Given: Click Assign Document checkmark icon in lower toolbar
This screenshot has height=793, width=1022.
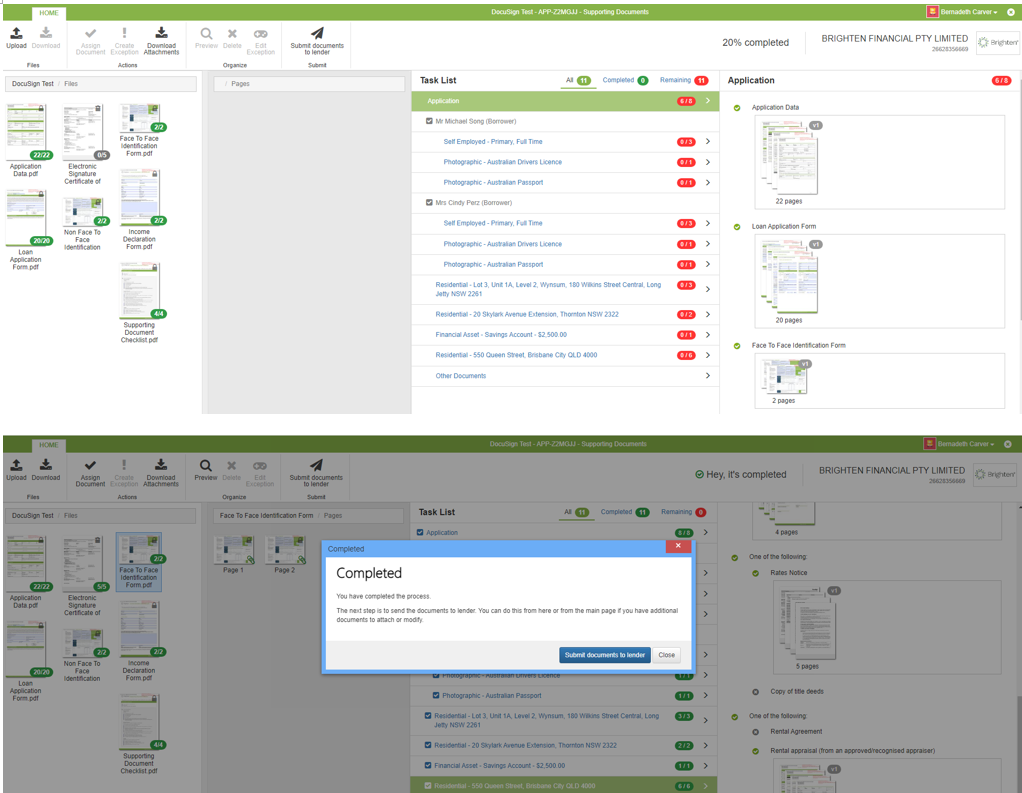Looking at the screenshot, I should point(90,466).
